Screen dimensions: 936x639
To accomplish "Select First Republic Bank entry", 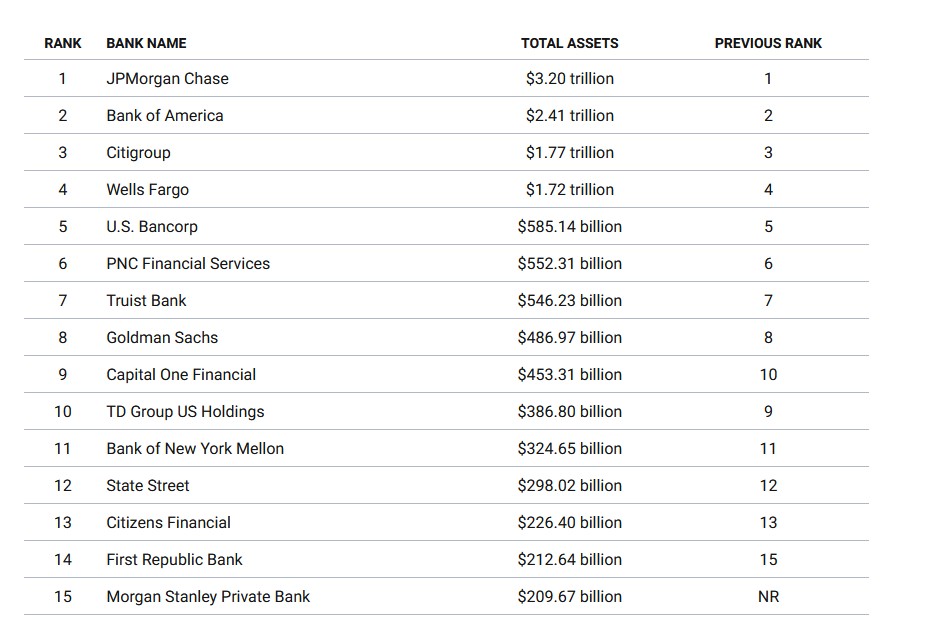I will tap(174, 560).
